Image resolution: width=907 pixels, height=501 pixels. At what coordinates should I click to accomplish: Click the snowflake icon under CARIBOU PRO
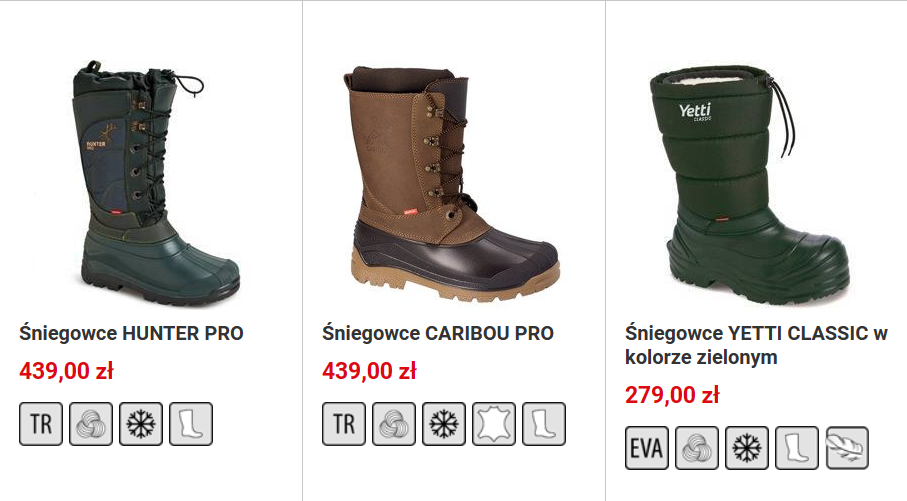(x=444, y=424)
